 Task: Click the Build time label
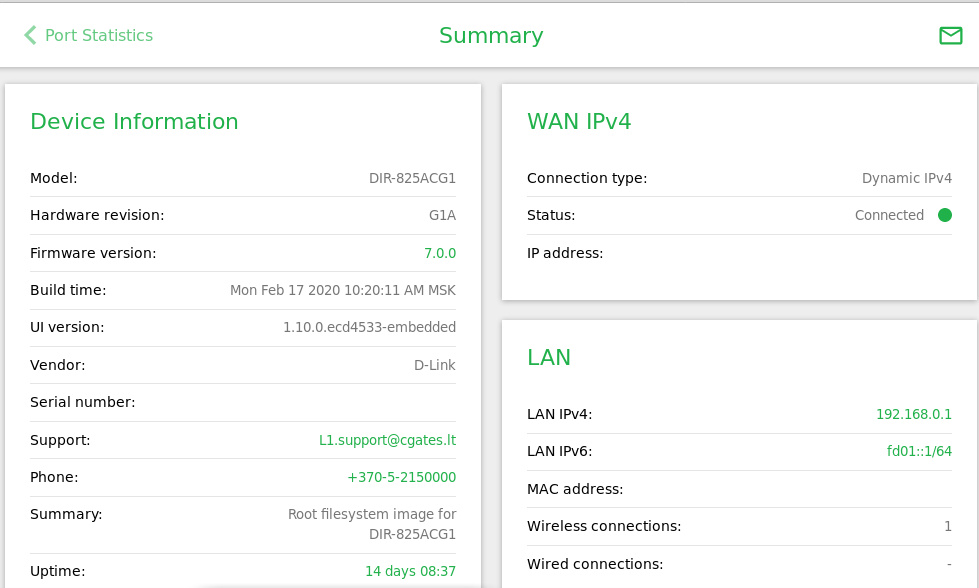(68, 290)
